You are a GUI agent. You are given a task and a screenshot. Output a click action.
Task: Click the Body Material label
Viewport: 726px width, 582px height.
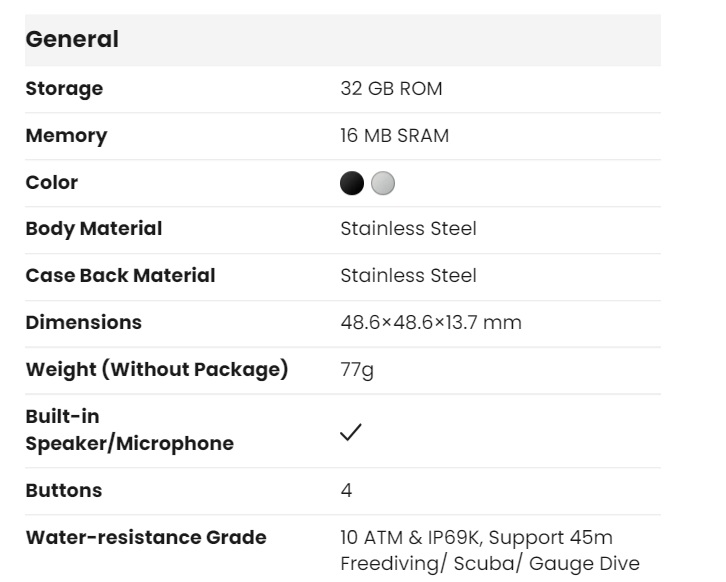[93, 229]
